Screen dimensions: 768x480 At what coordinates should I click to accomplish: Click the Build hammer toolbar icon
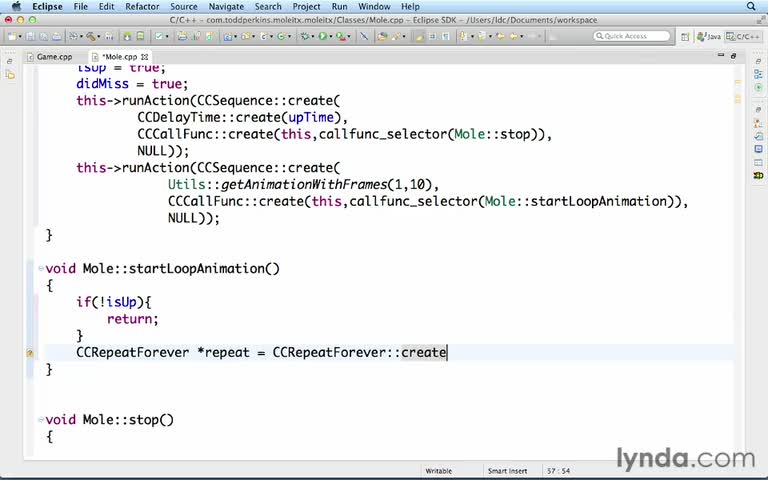point(91,37)
